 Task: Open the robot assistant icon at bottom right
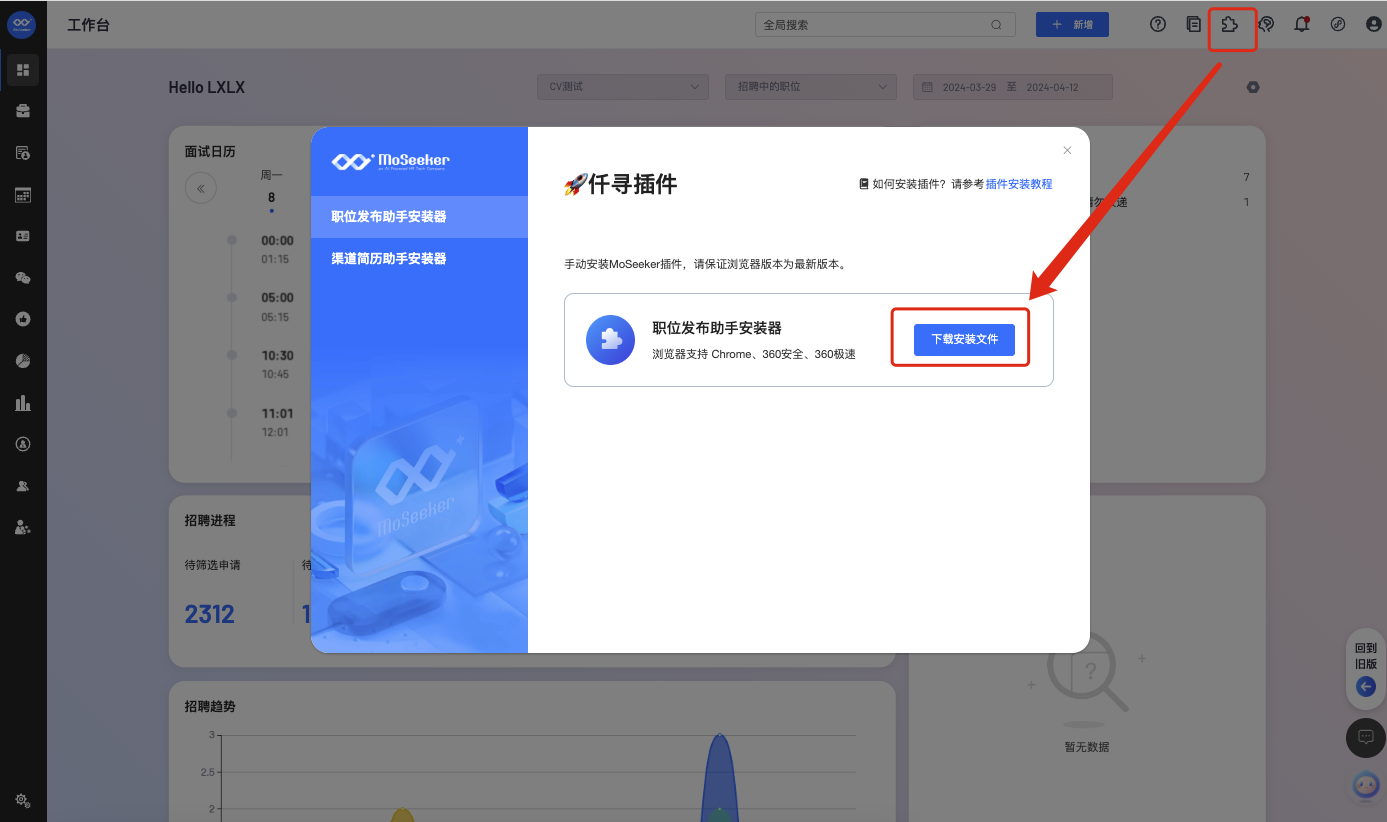pos(1366,786)
